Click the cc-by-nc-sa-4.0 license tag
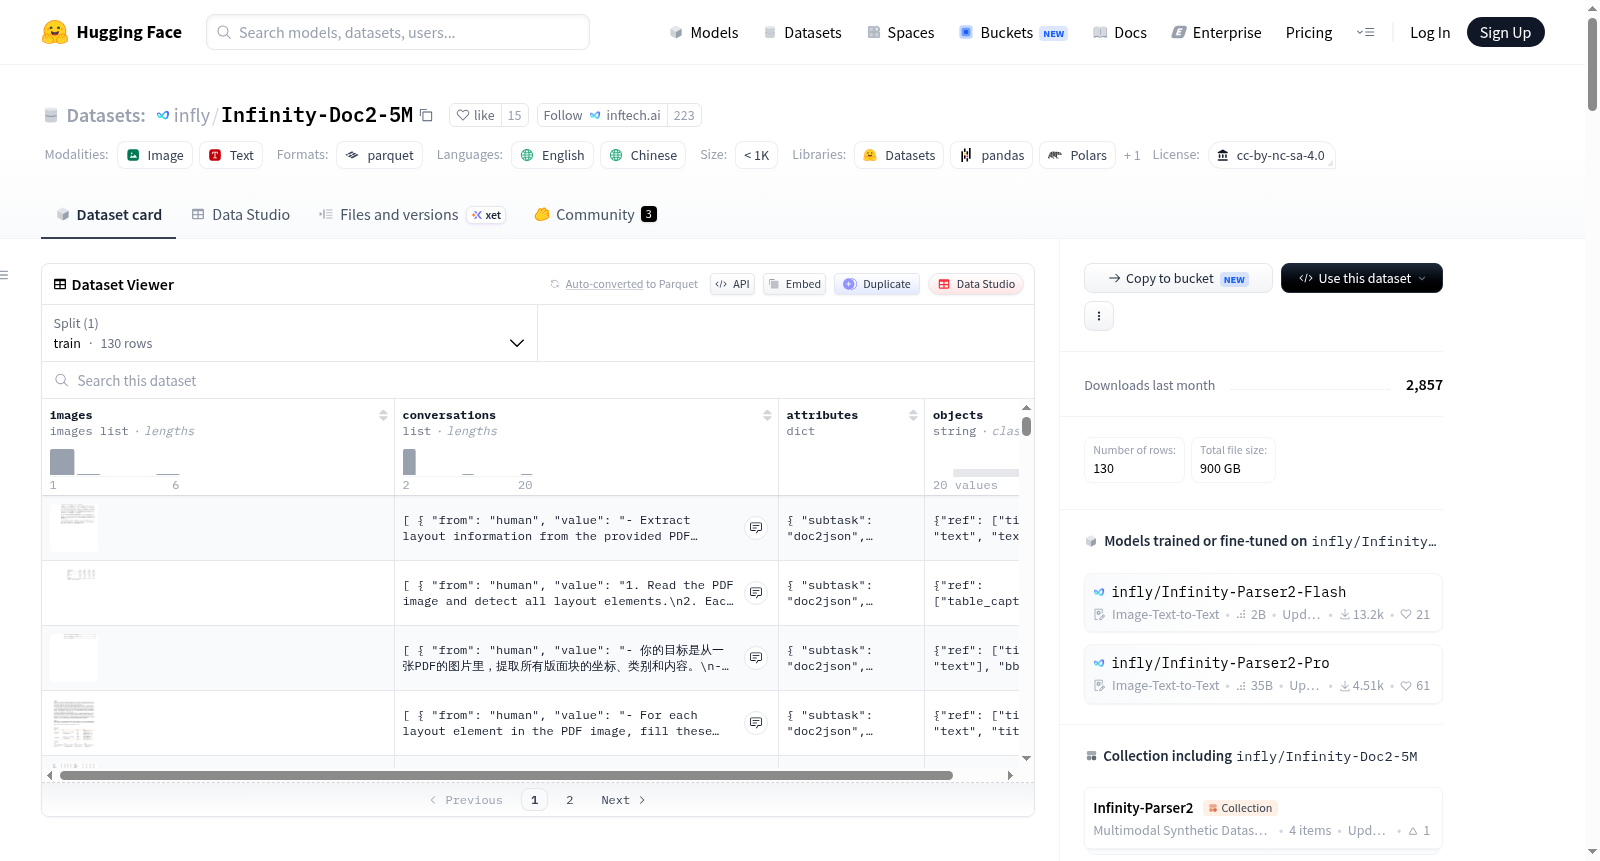The image size is (1600, 861). pos(1272,155)
